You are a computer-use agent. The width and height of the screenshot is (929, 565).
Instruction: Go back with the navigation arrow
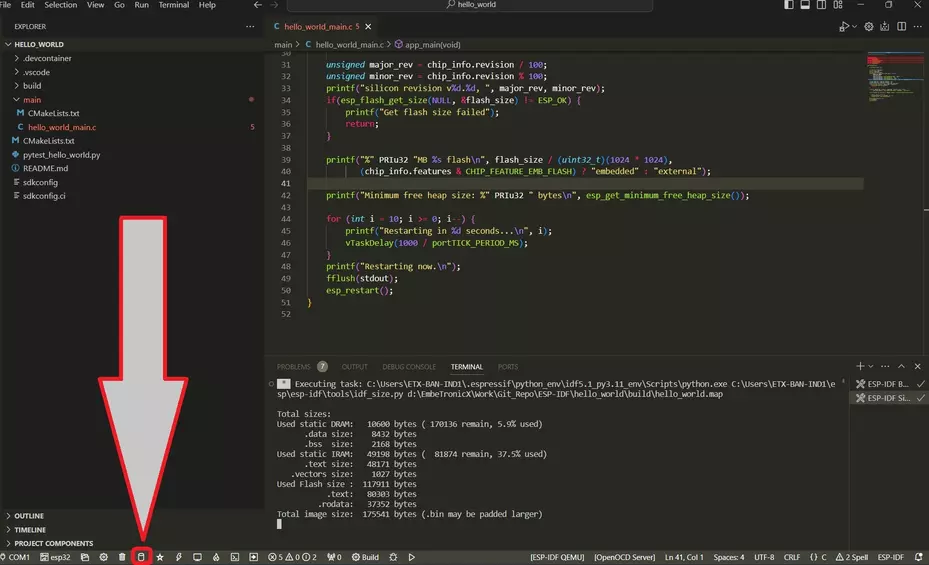tap(258, 5)
